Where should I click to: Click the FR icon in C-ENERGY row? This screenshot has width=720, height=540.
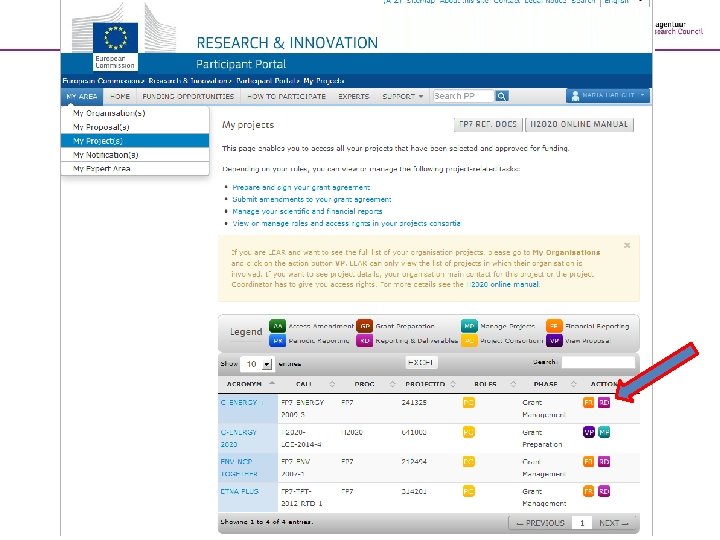(x=588, y=403)
